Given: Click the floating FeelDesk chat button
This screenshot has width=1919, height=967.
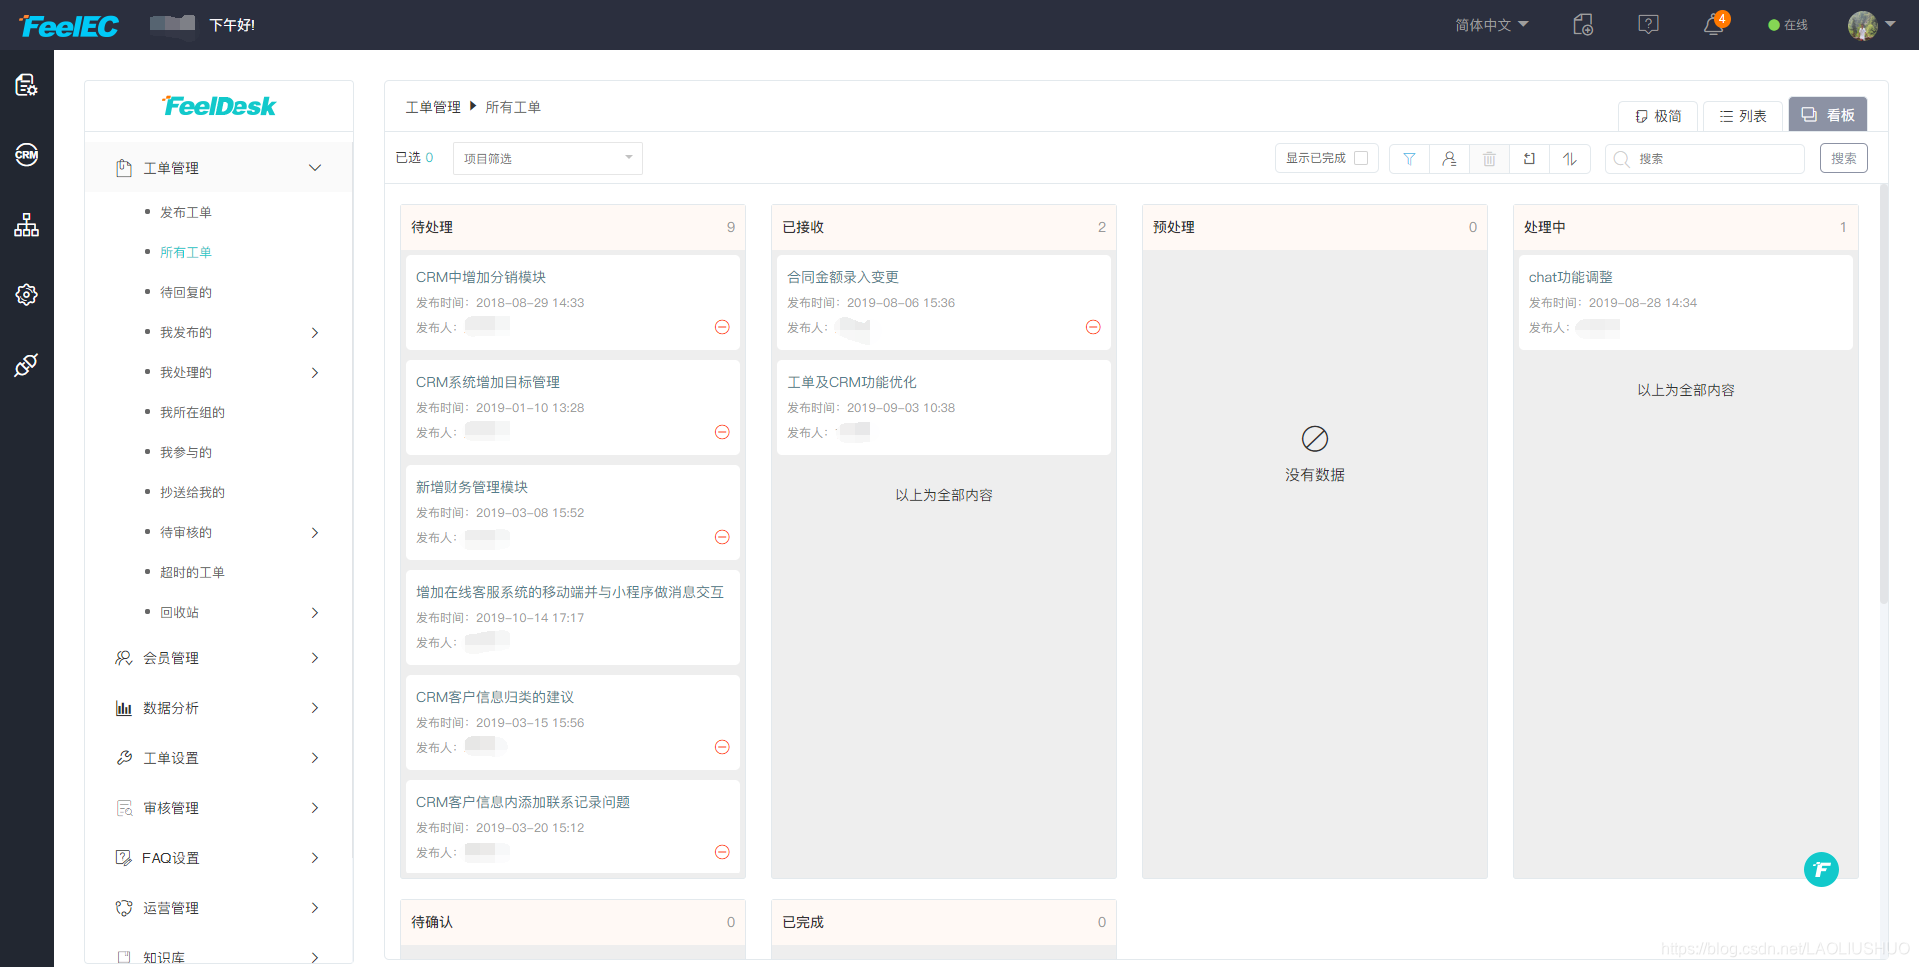Looking at the screenshot, I should click(1821, 869).
